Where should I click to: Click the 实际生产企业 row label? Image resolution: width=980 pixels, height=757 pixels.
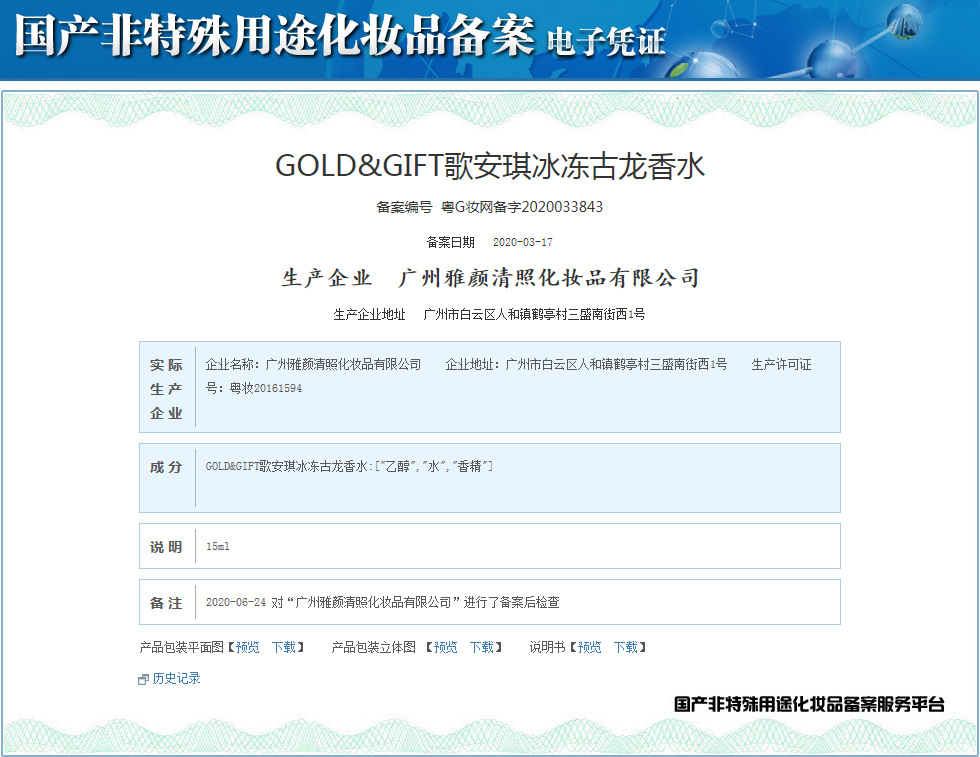(166, 389)
